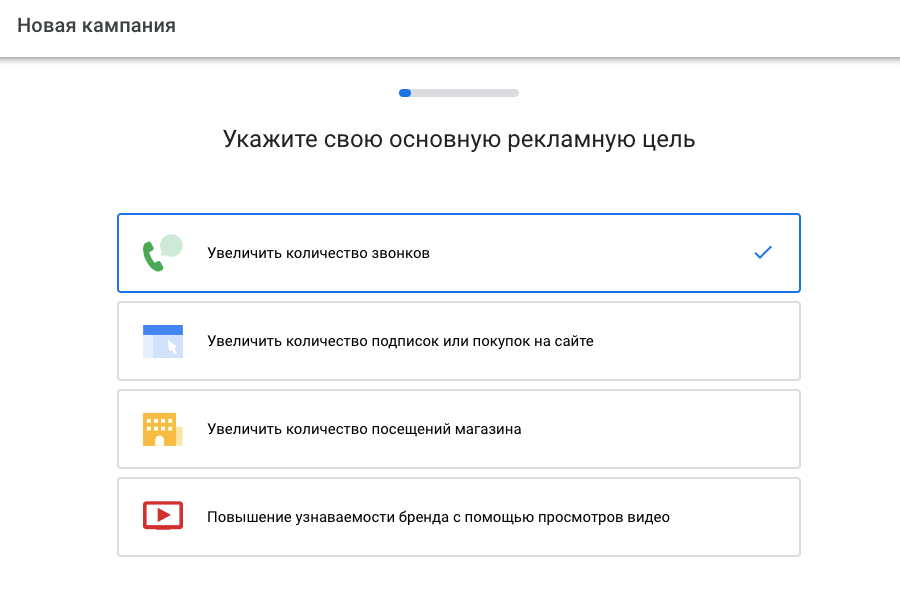Pick 'Повышение узнаваемости бренда' video views goal
The width and height of the screenshot is (900, 600).
[x=438, y=517]
